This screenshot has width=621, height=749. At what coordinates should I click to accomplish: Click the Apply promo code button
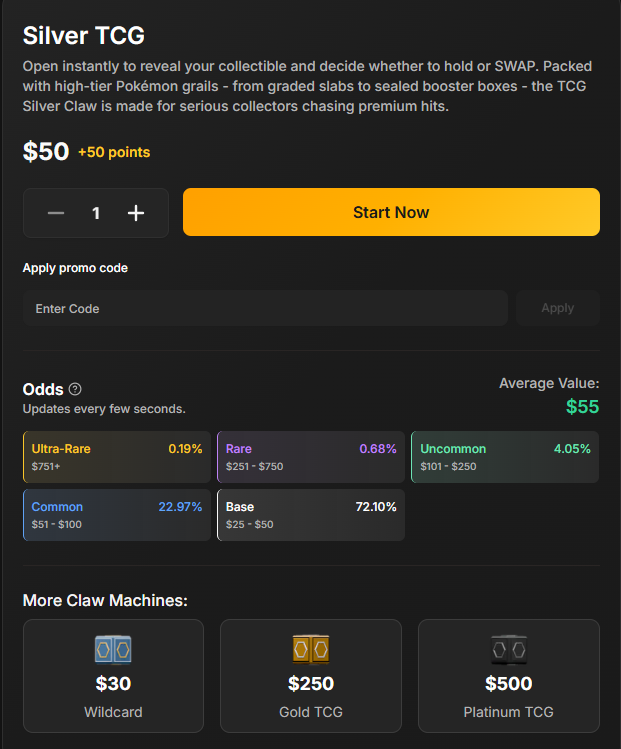click(x=557, y=308)
